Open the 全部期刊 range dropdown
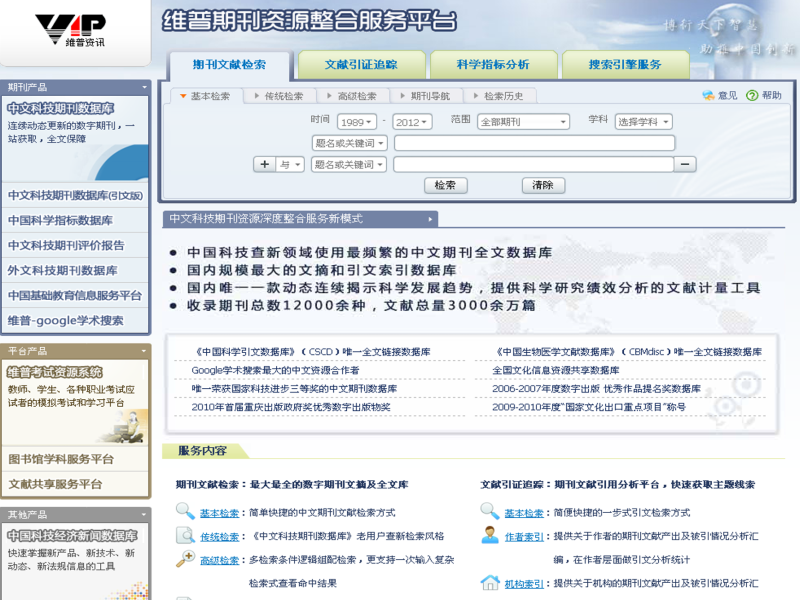Image resolution: width=800 pixels, height=600 pixels. tap(523, 122)
